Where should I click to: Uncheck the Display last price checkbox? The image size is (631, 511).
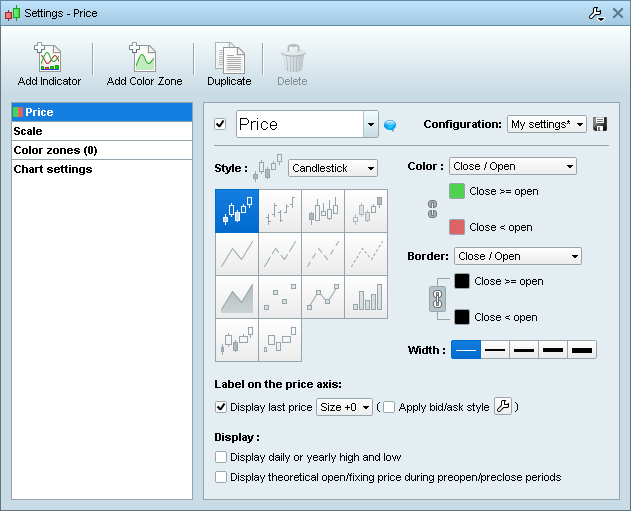click(x=221, y=407)
